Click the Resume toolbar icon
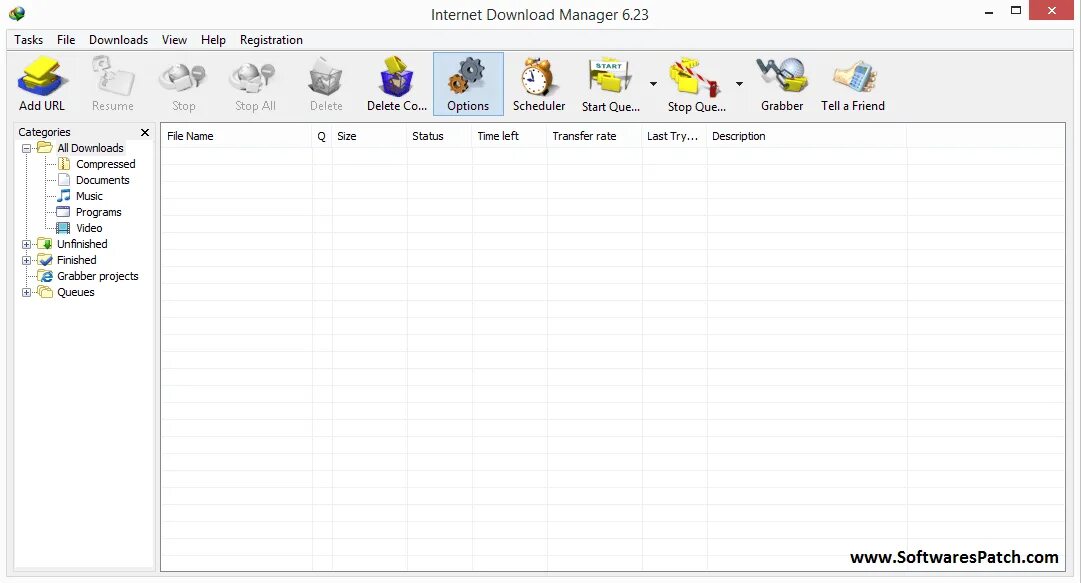The height and width of the screenshot is (583, 1081). [113, 84]
